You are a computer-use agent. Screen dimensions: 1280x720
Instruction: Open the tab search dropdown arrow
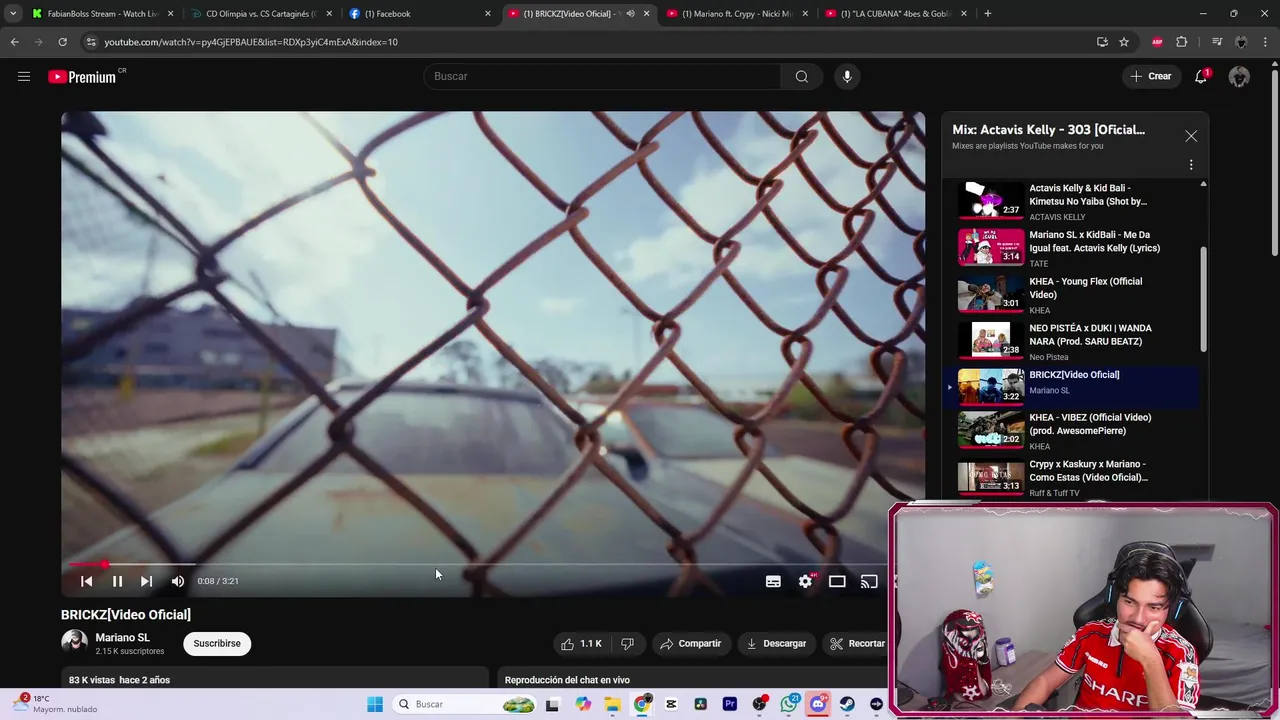tap(13, 14)
